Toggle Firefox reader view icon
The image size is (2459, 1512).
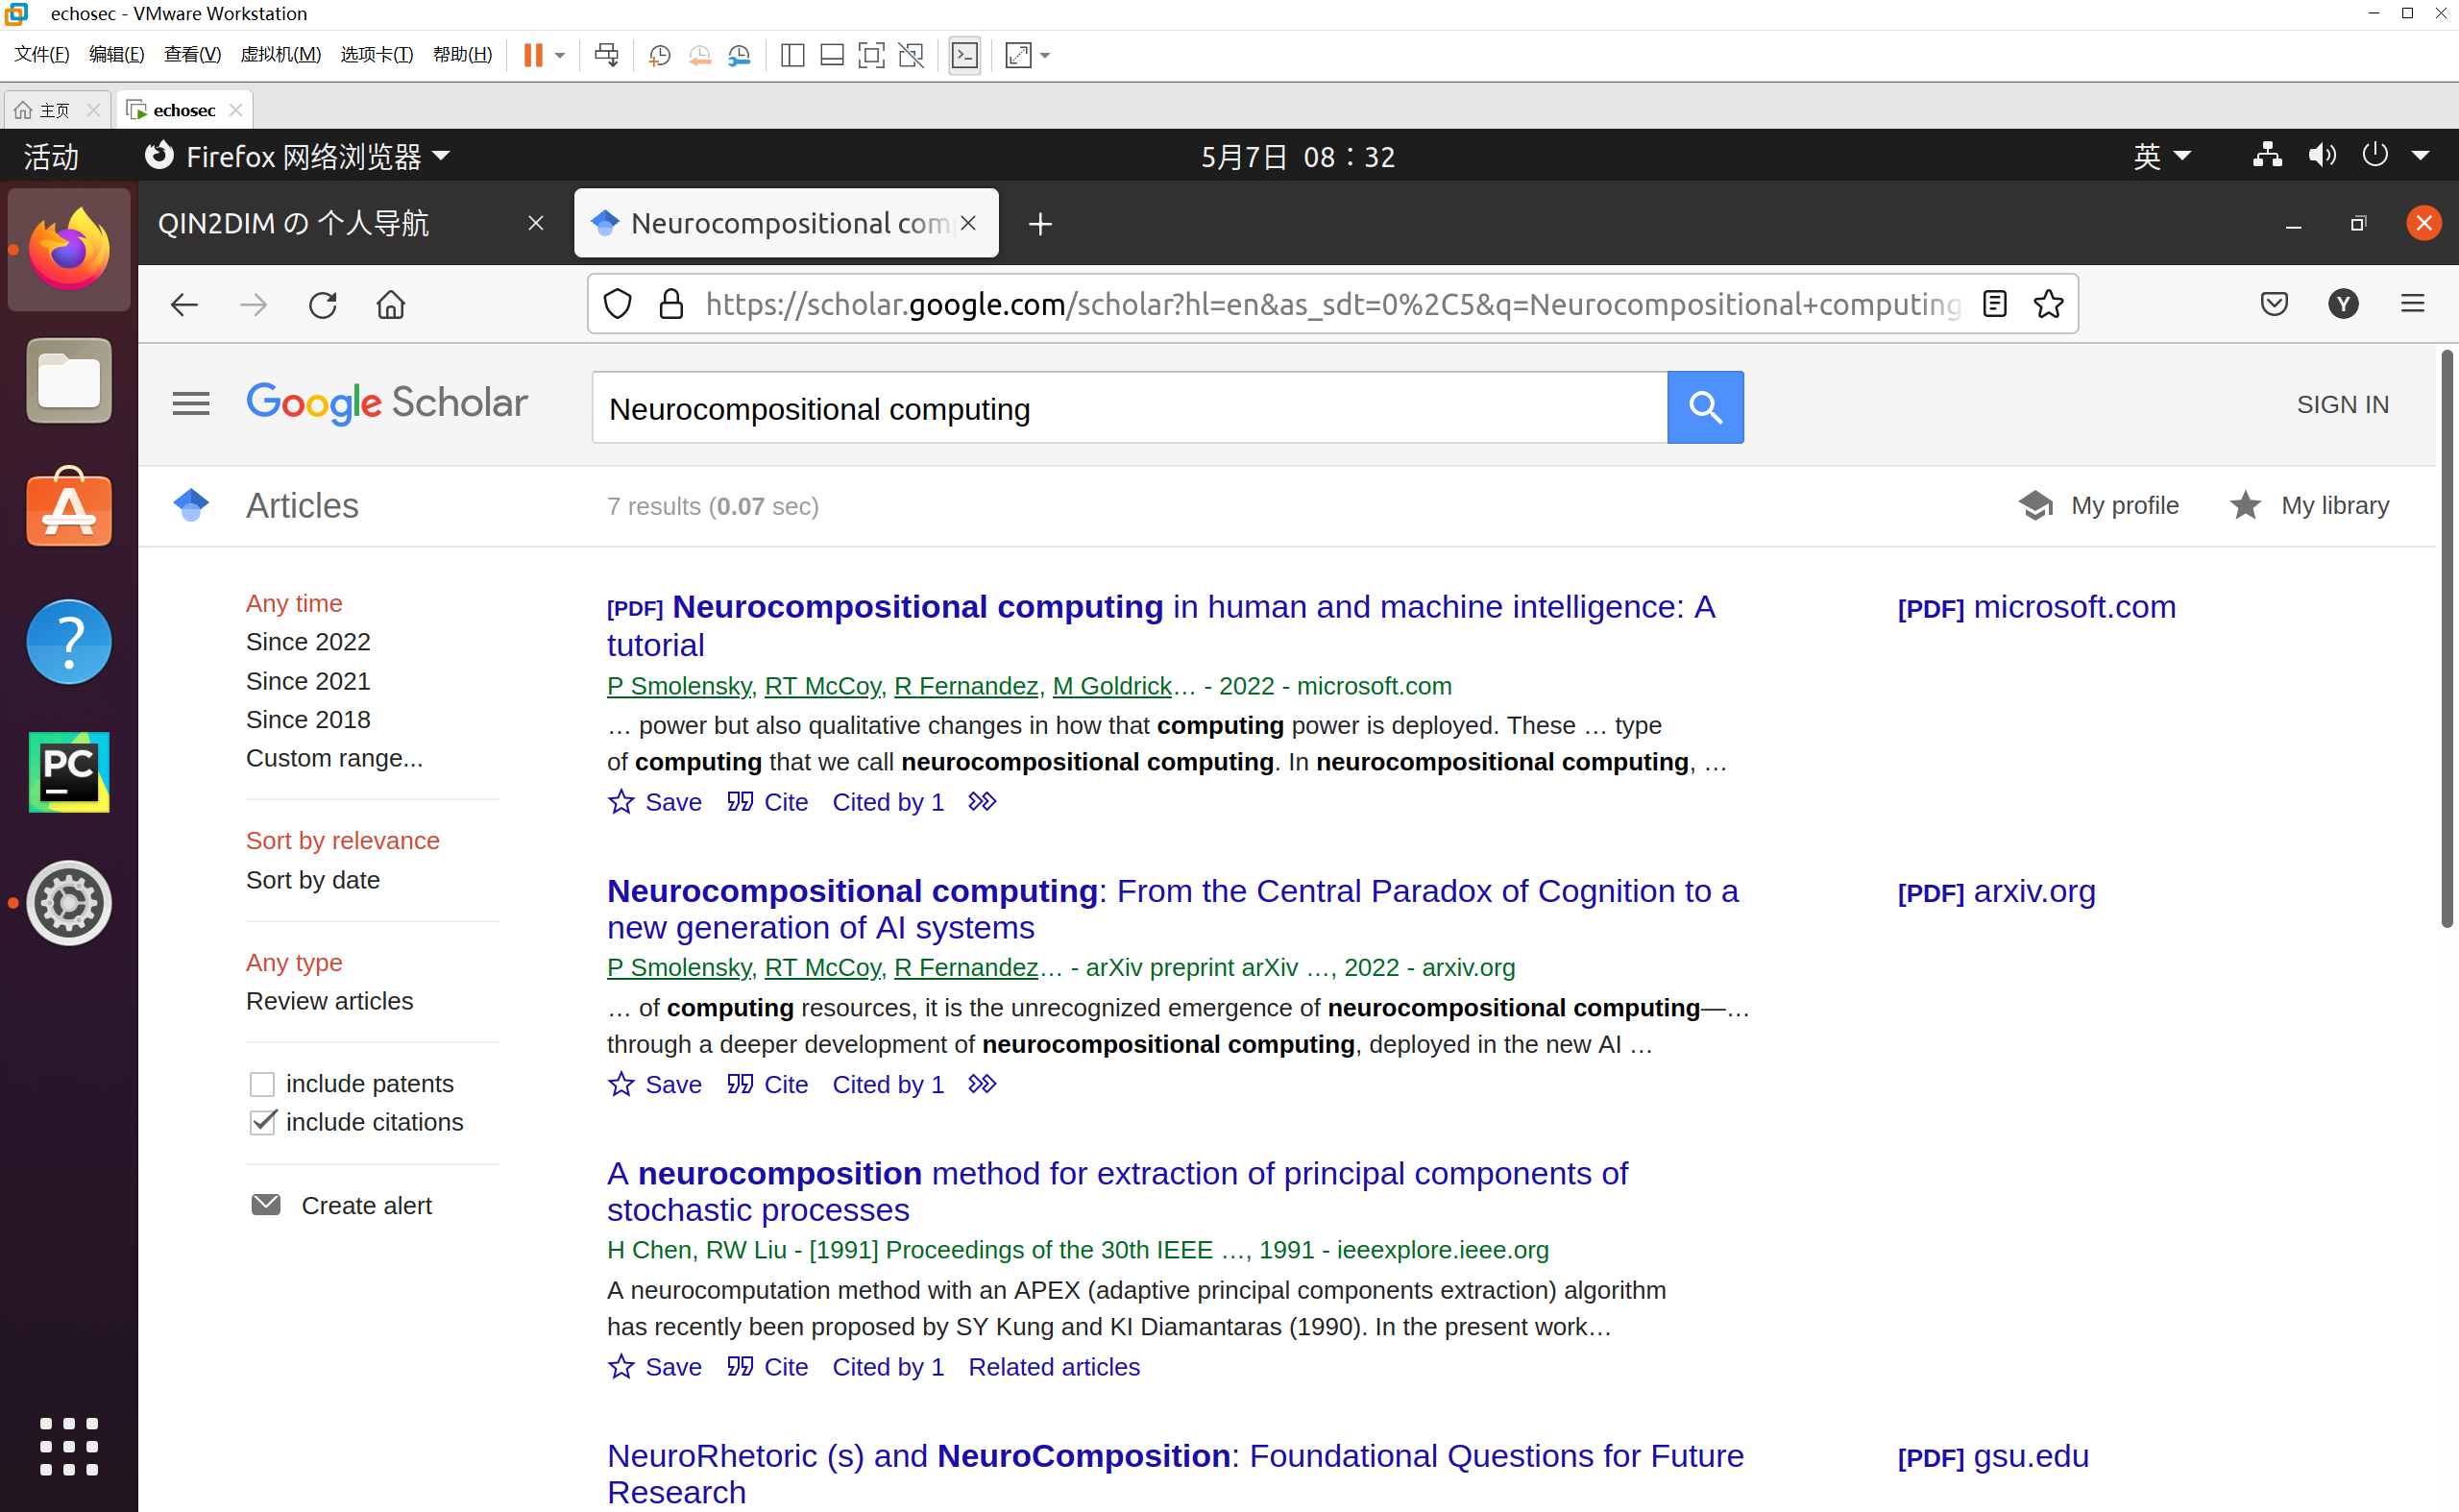(1994, 304)
